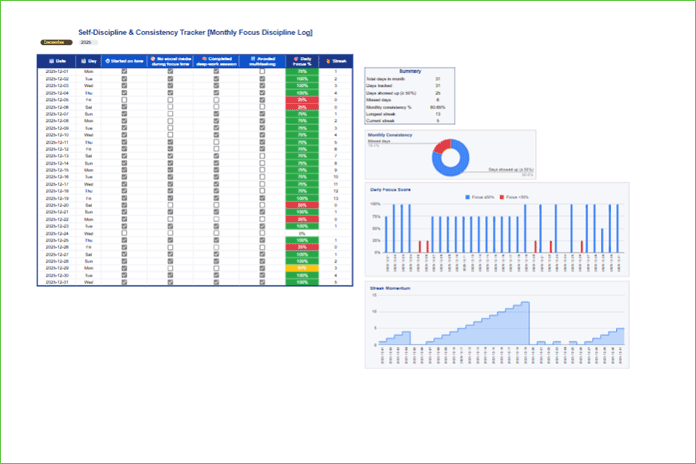Check Started on time for 2025-12-05
This screenshot has width=696, height=464.
click(124, 100)
